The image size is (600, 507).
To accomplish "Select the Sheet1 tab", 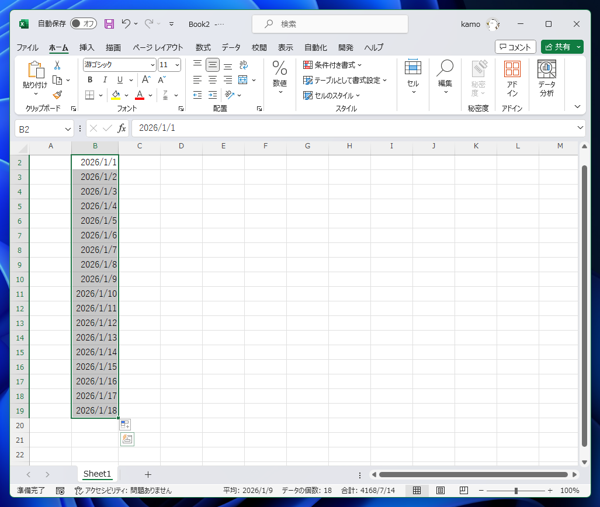I will click(x=97, y=474).
